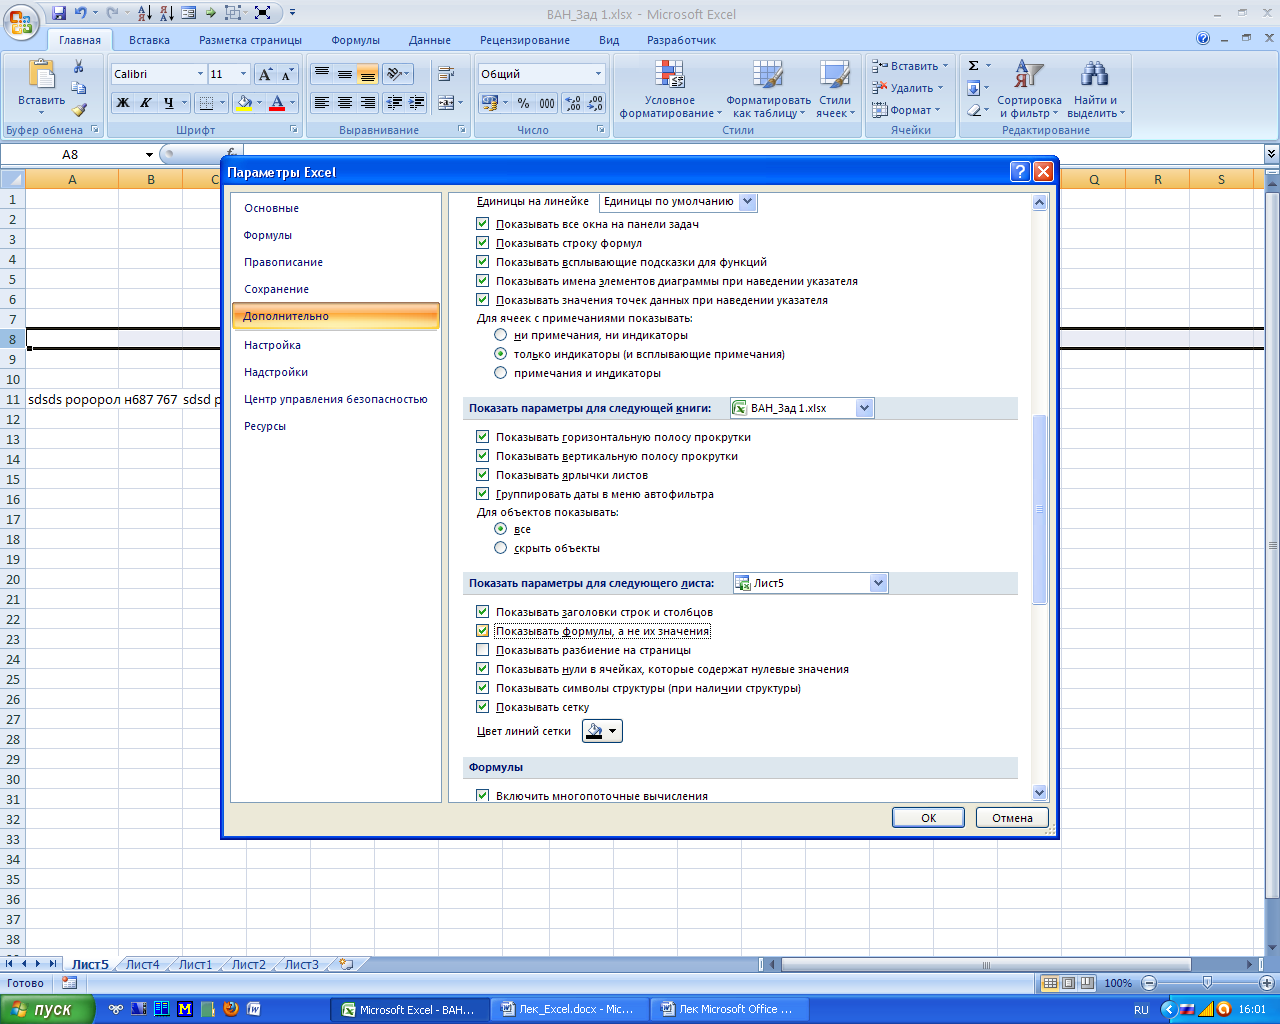1280x1024 pixels.
Task: Click the Name Box showing A8
Action: 70,155
